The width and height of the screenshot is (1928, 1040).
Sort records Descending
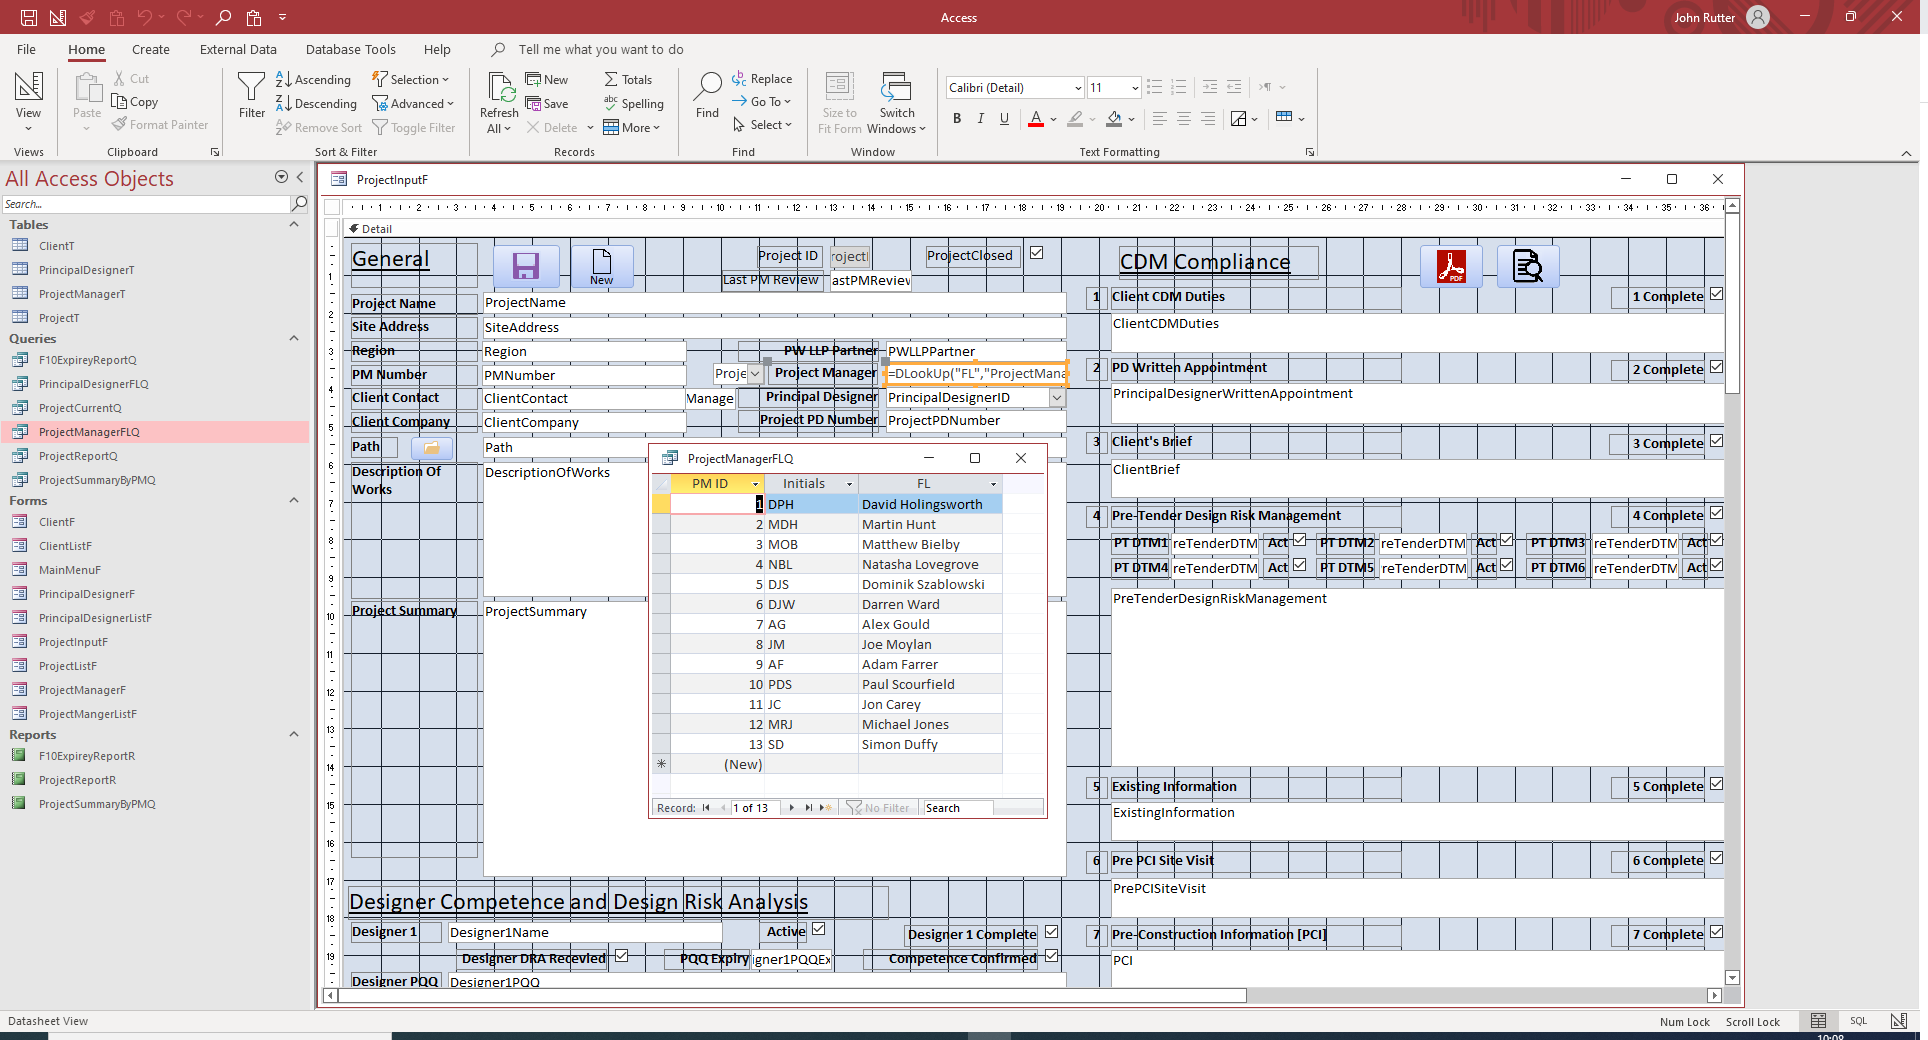pos(316,103)
